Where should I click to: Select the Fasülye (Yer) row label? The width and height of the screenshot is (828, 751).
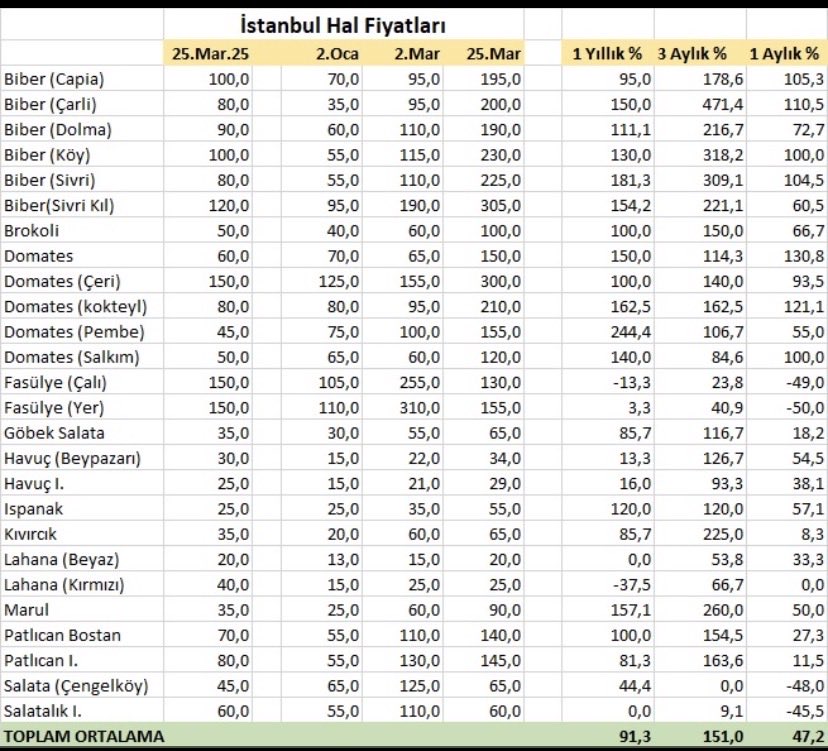coord(54,408)
